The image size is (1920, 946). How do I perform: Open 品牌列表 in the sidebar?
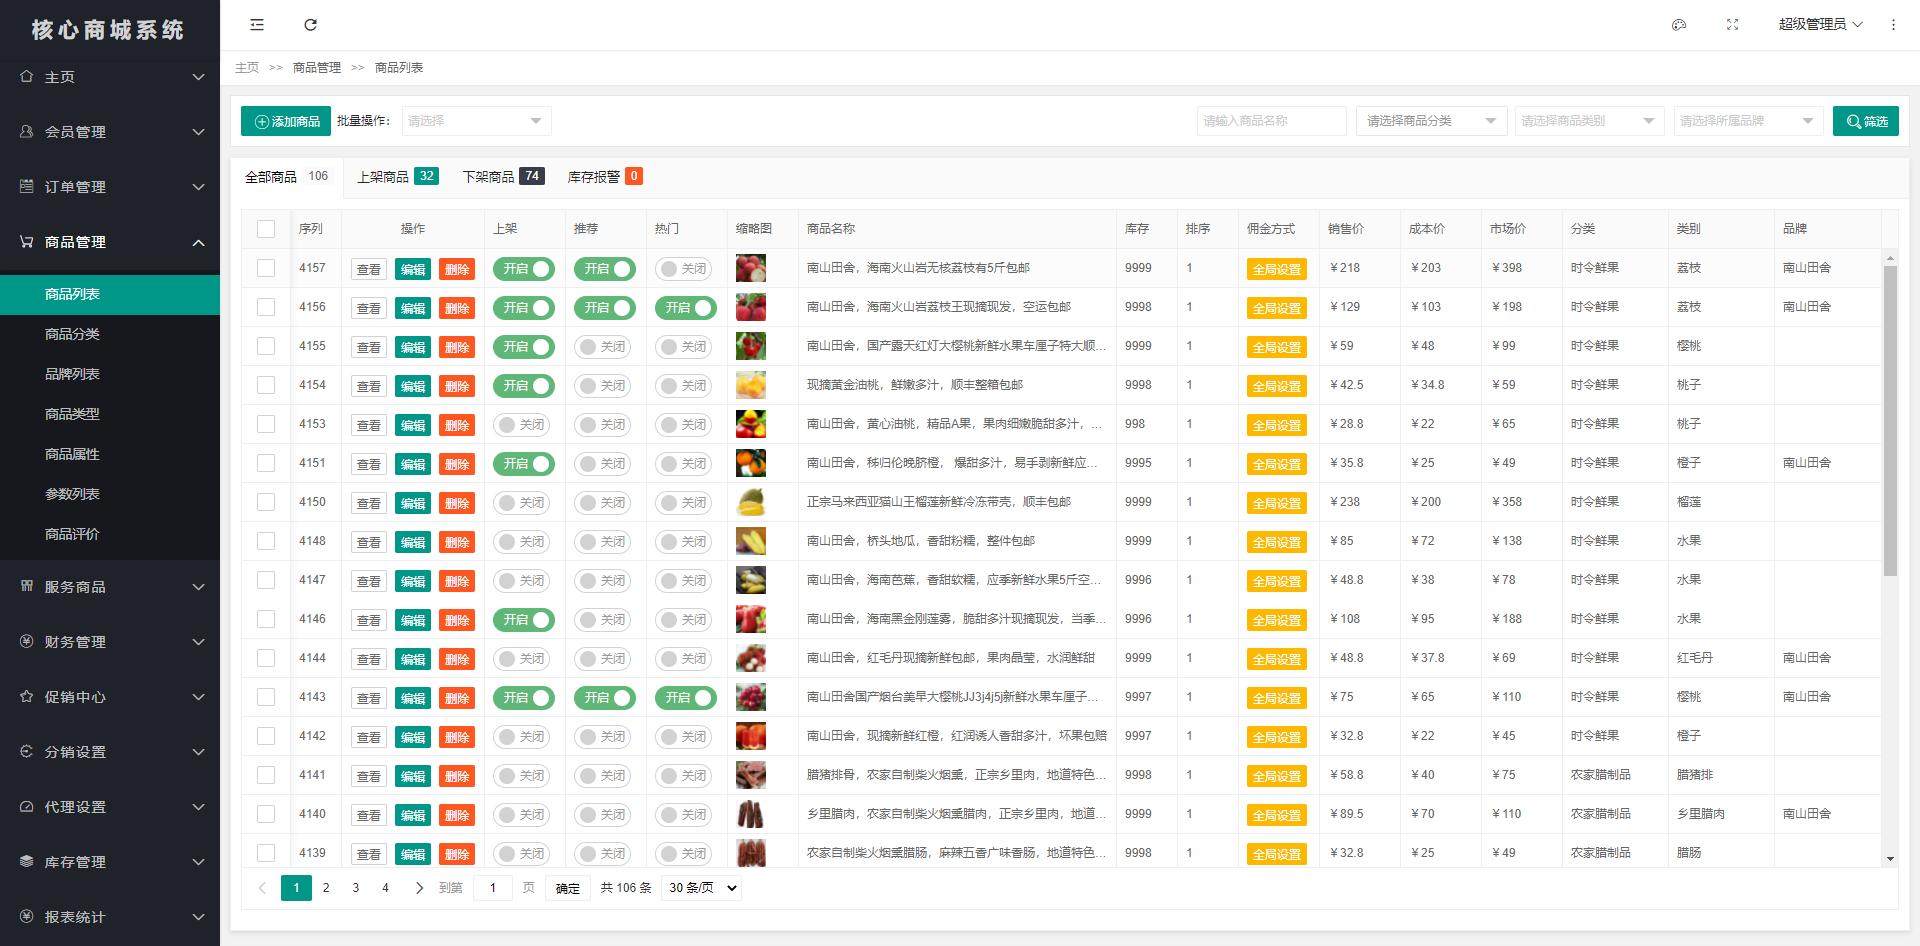(x=110, y=374)
